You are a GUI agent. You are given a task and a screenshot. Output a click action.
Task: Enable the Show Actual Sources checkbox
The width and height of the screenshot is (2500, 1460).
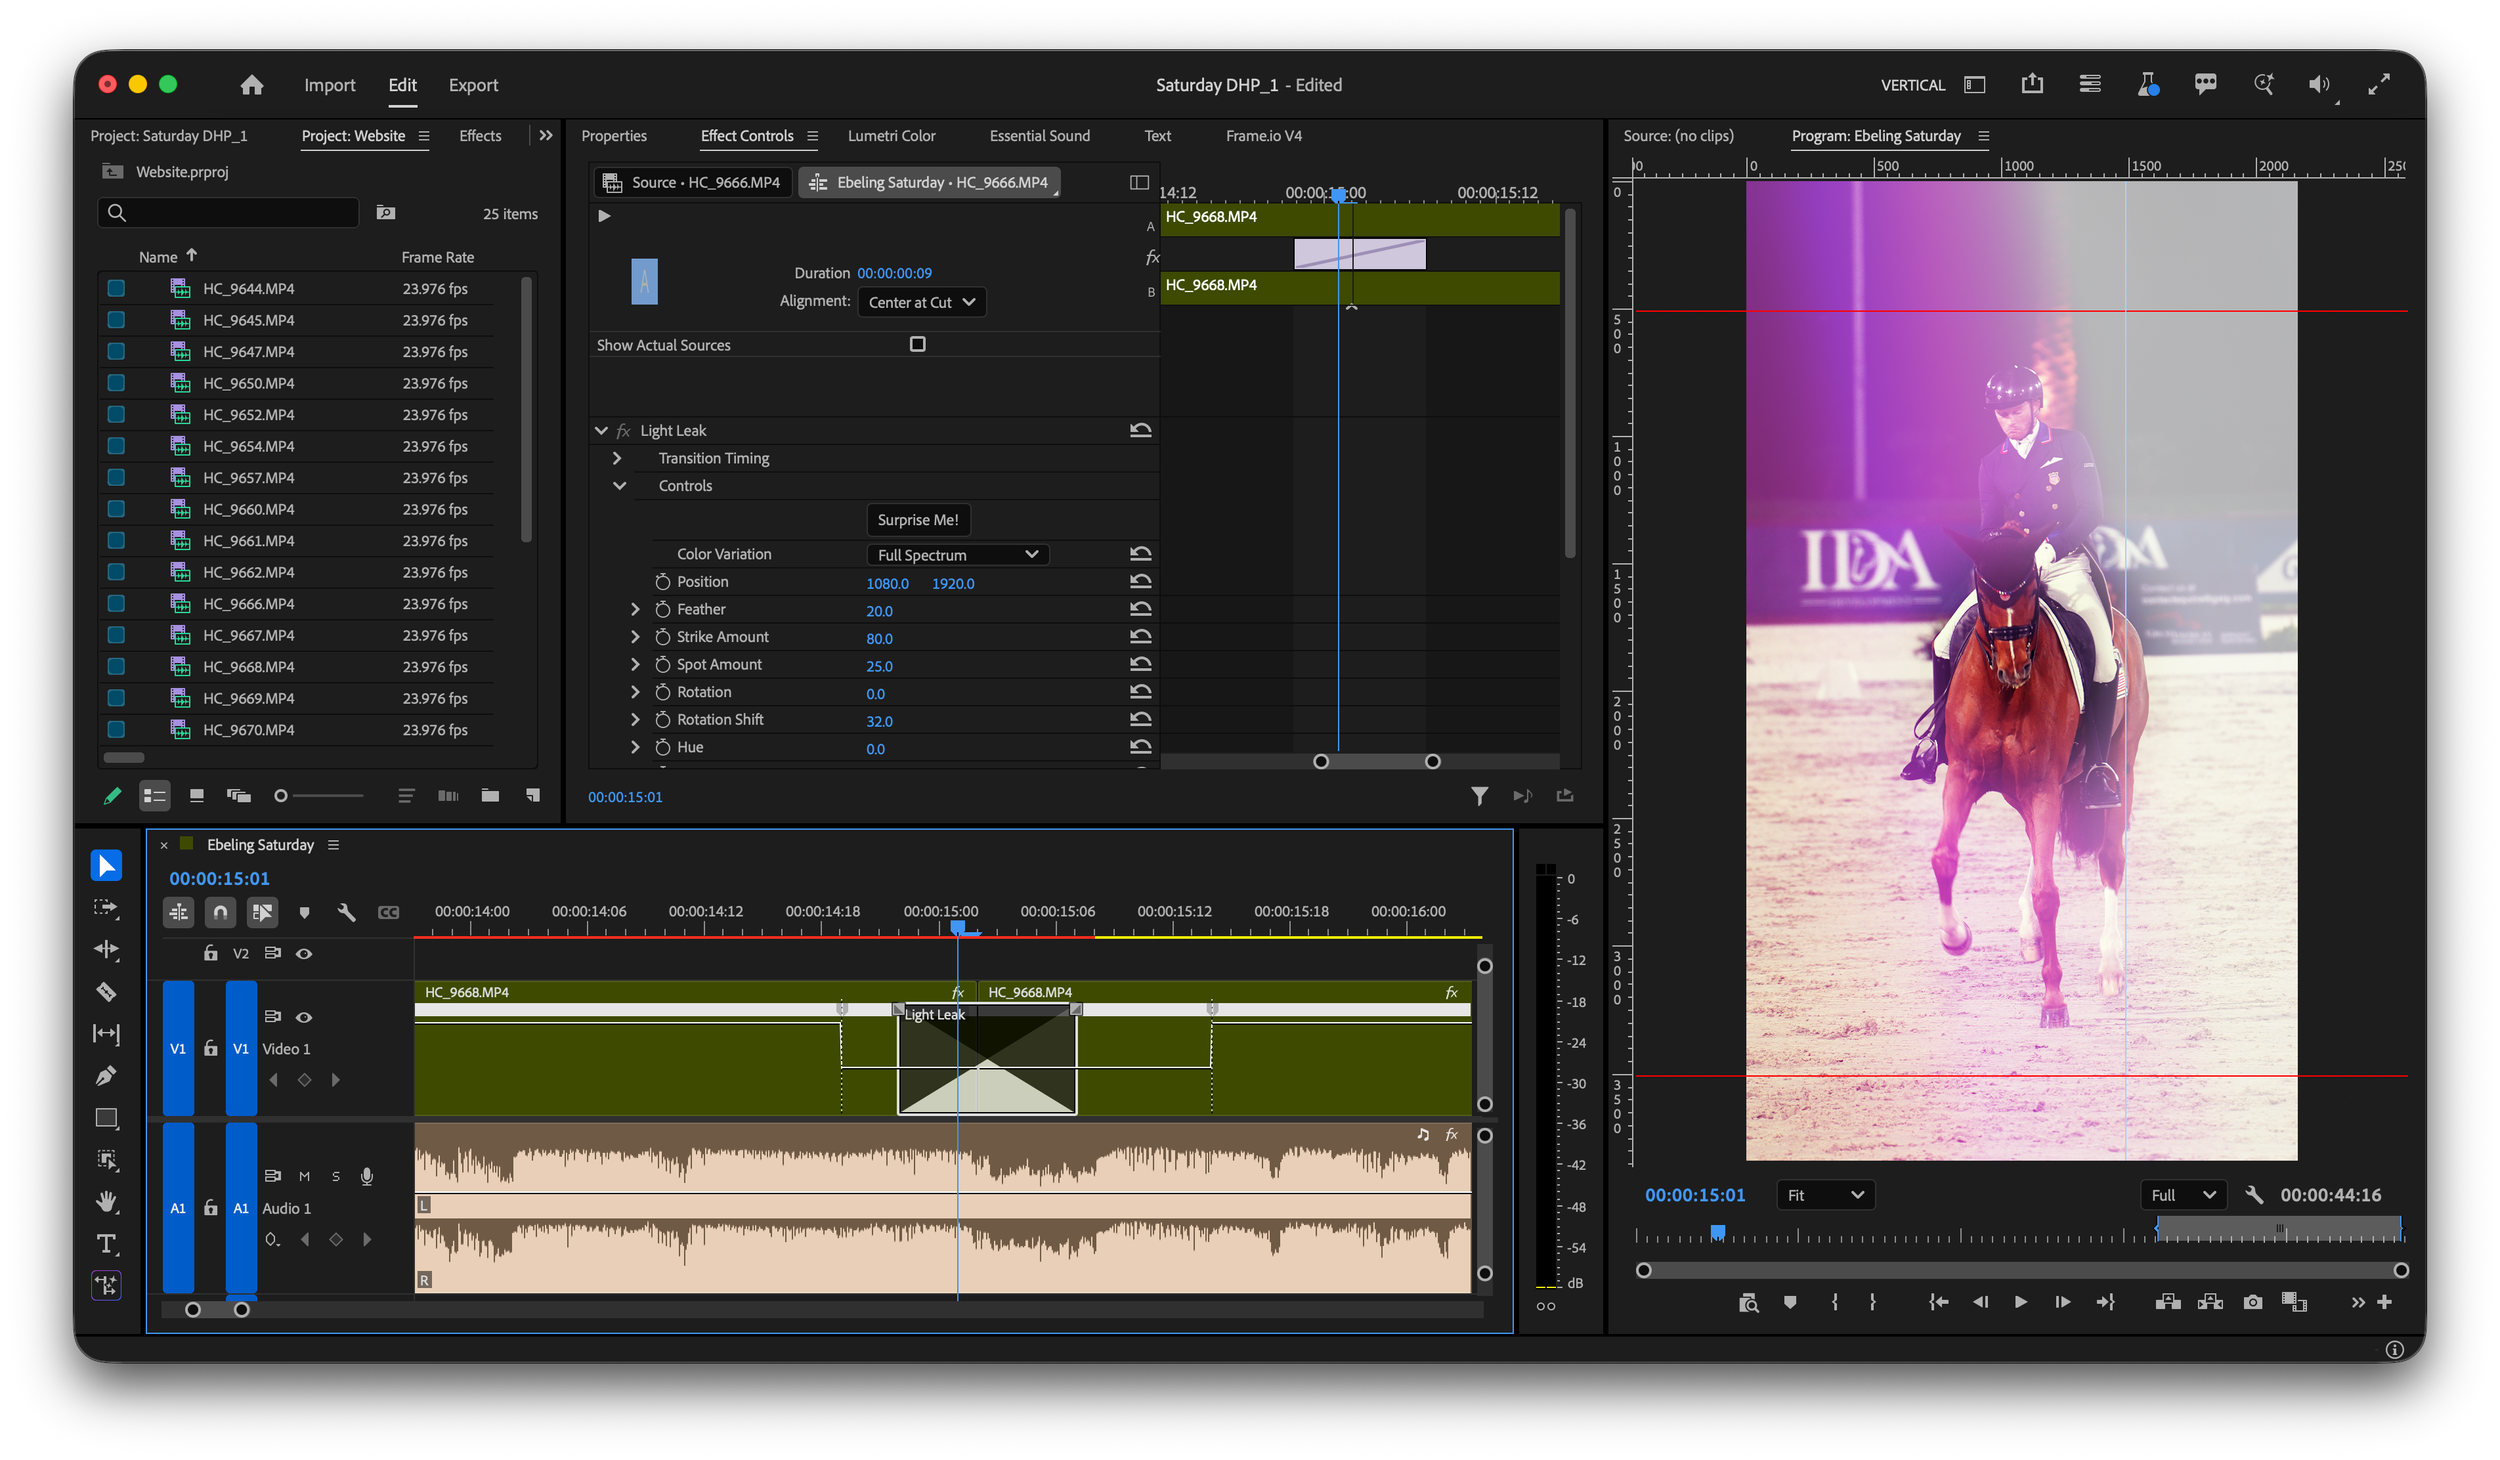tap(917, 344)
